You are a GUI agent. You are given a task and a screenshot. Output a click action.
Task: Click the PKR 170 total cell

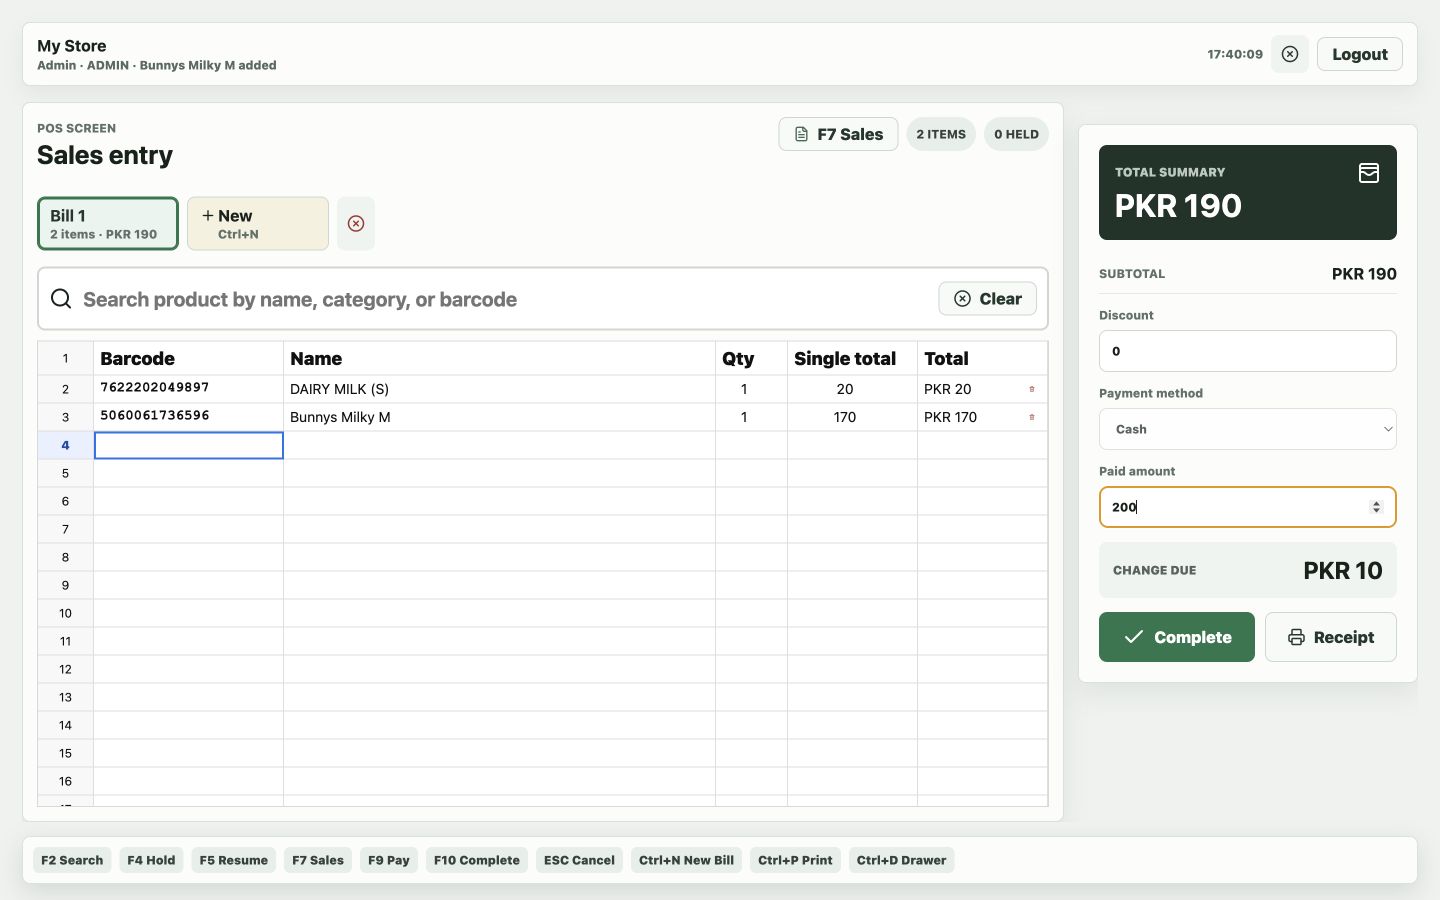pyautogui.click(x=983, y=417)
